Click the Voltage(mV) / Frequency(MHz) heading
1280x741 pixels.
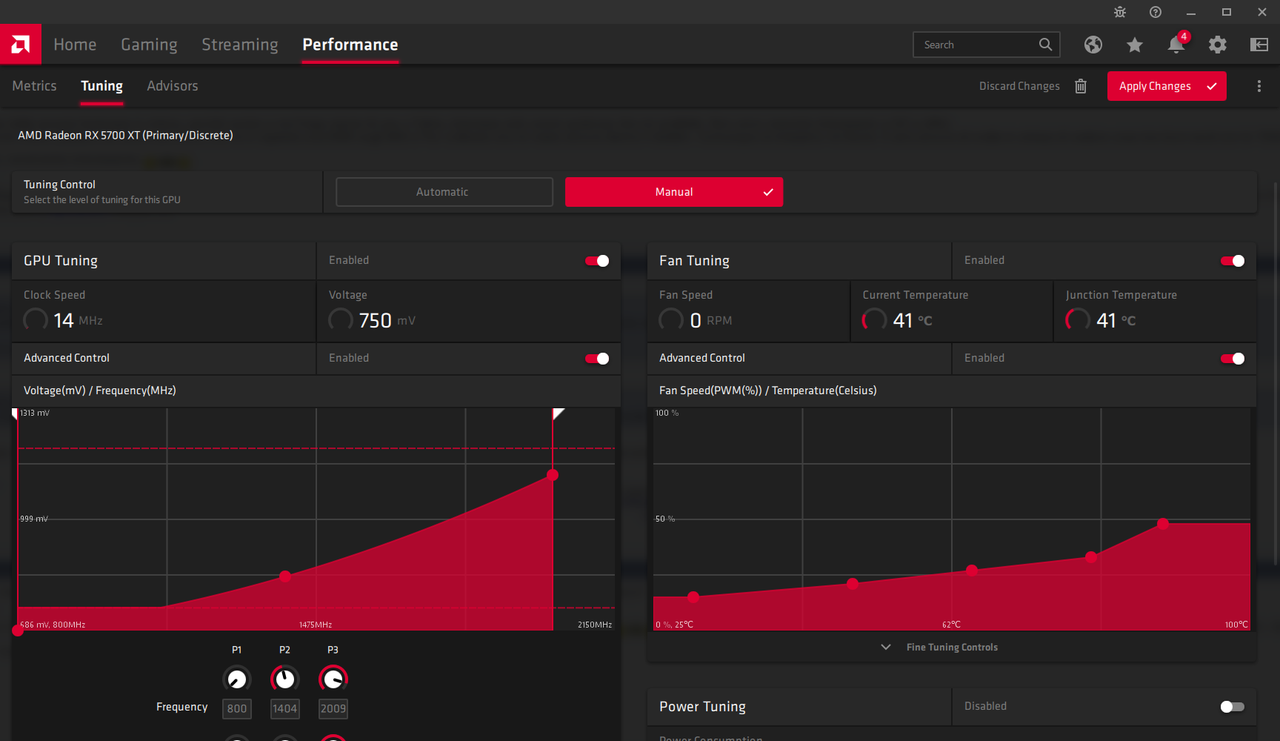(x=100, y=390)
